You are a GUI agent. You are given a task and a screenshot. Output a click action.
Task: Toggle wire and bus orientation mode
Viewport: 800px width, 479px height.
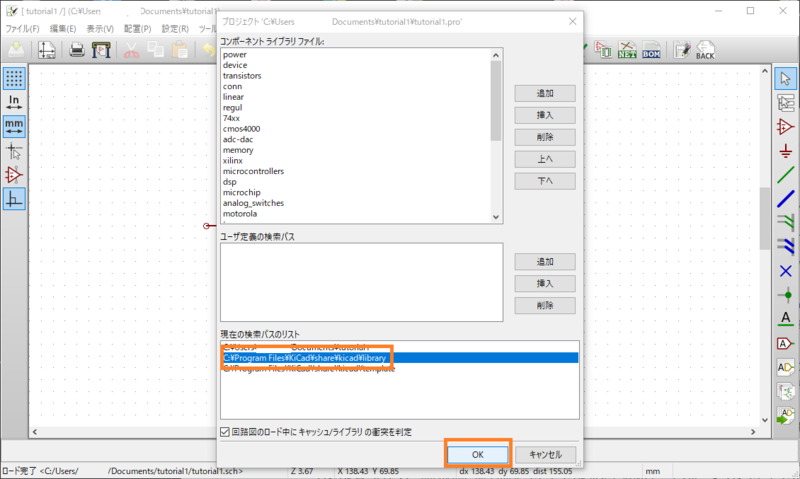click(14, 199)
